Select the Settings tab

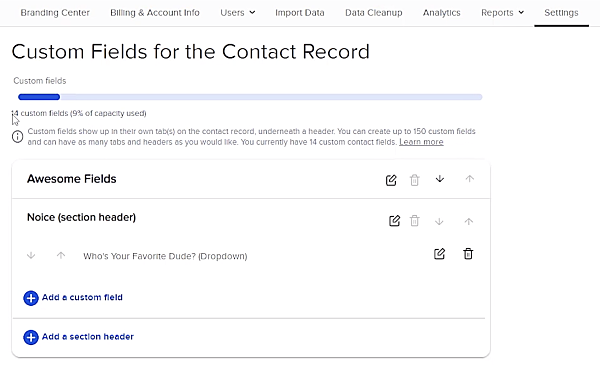click(561, 13)
